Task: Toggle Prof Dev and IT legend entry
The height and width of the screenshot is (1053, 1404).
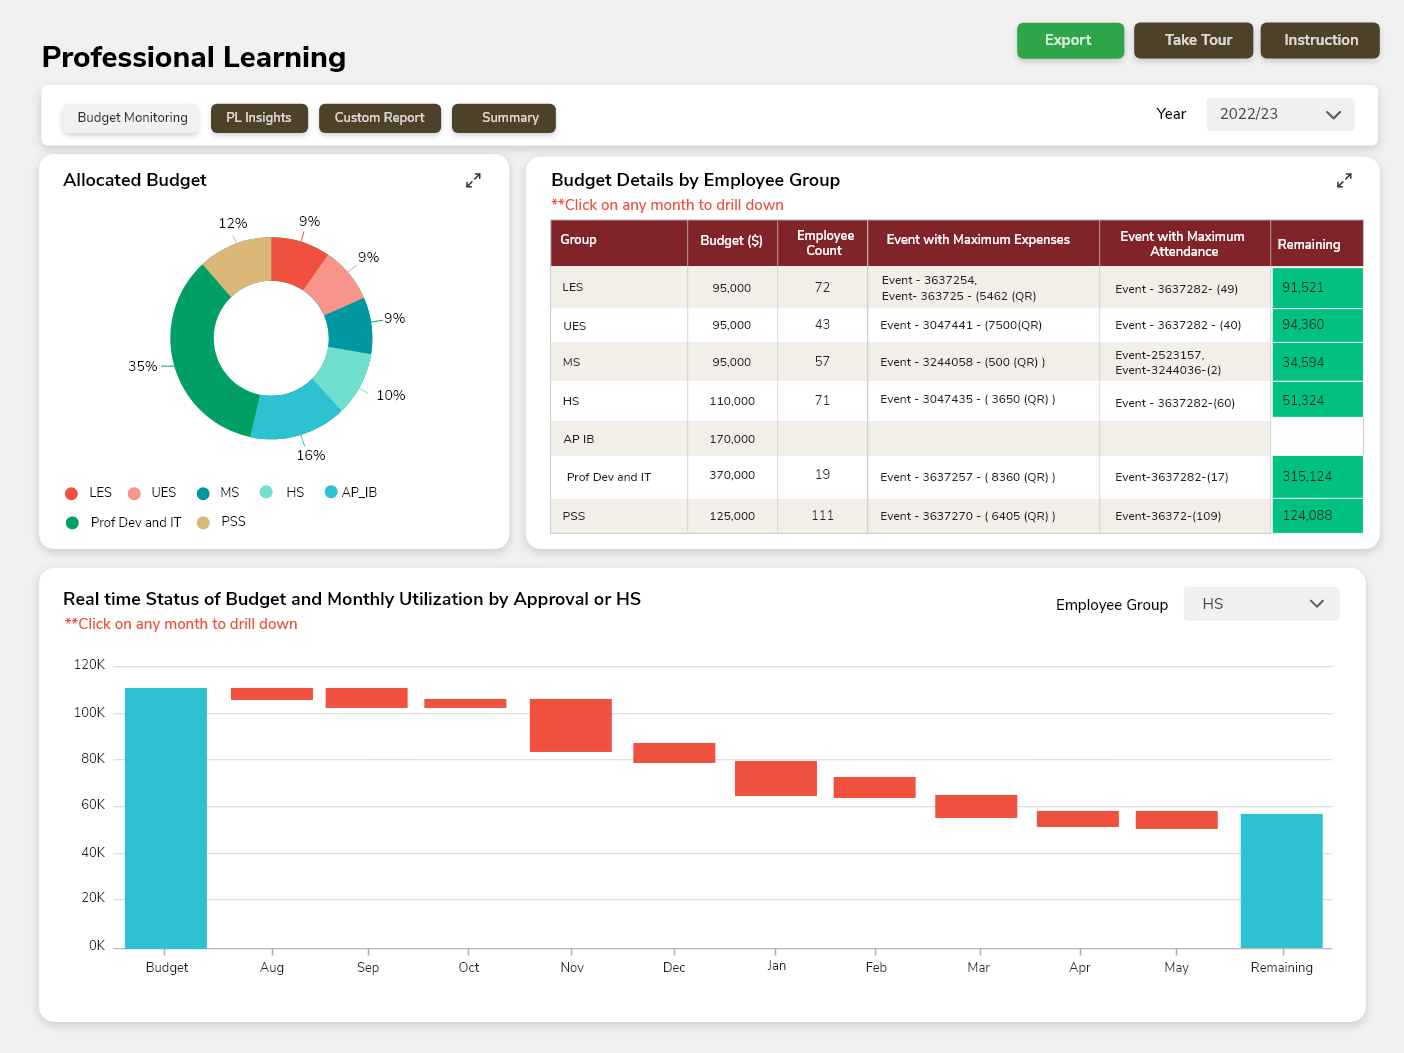Action: (123, 522)
